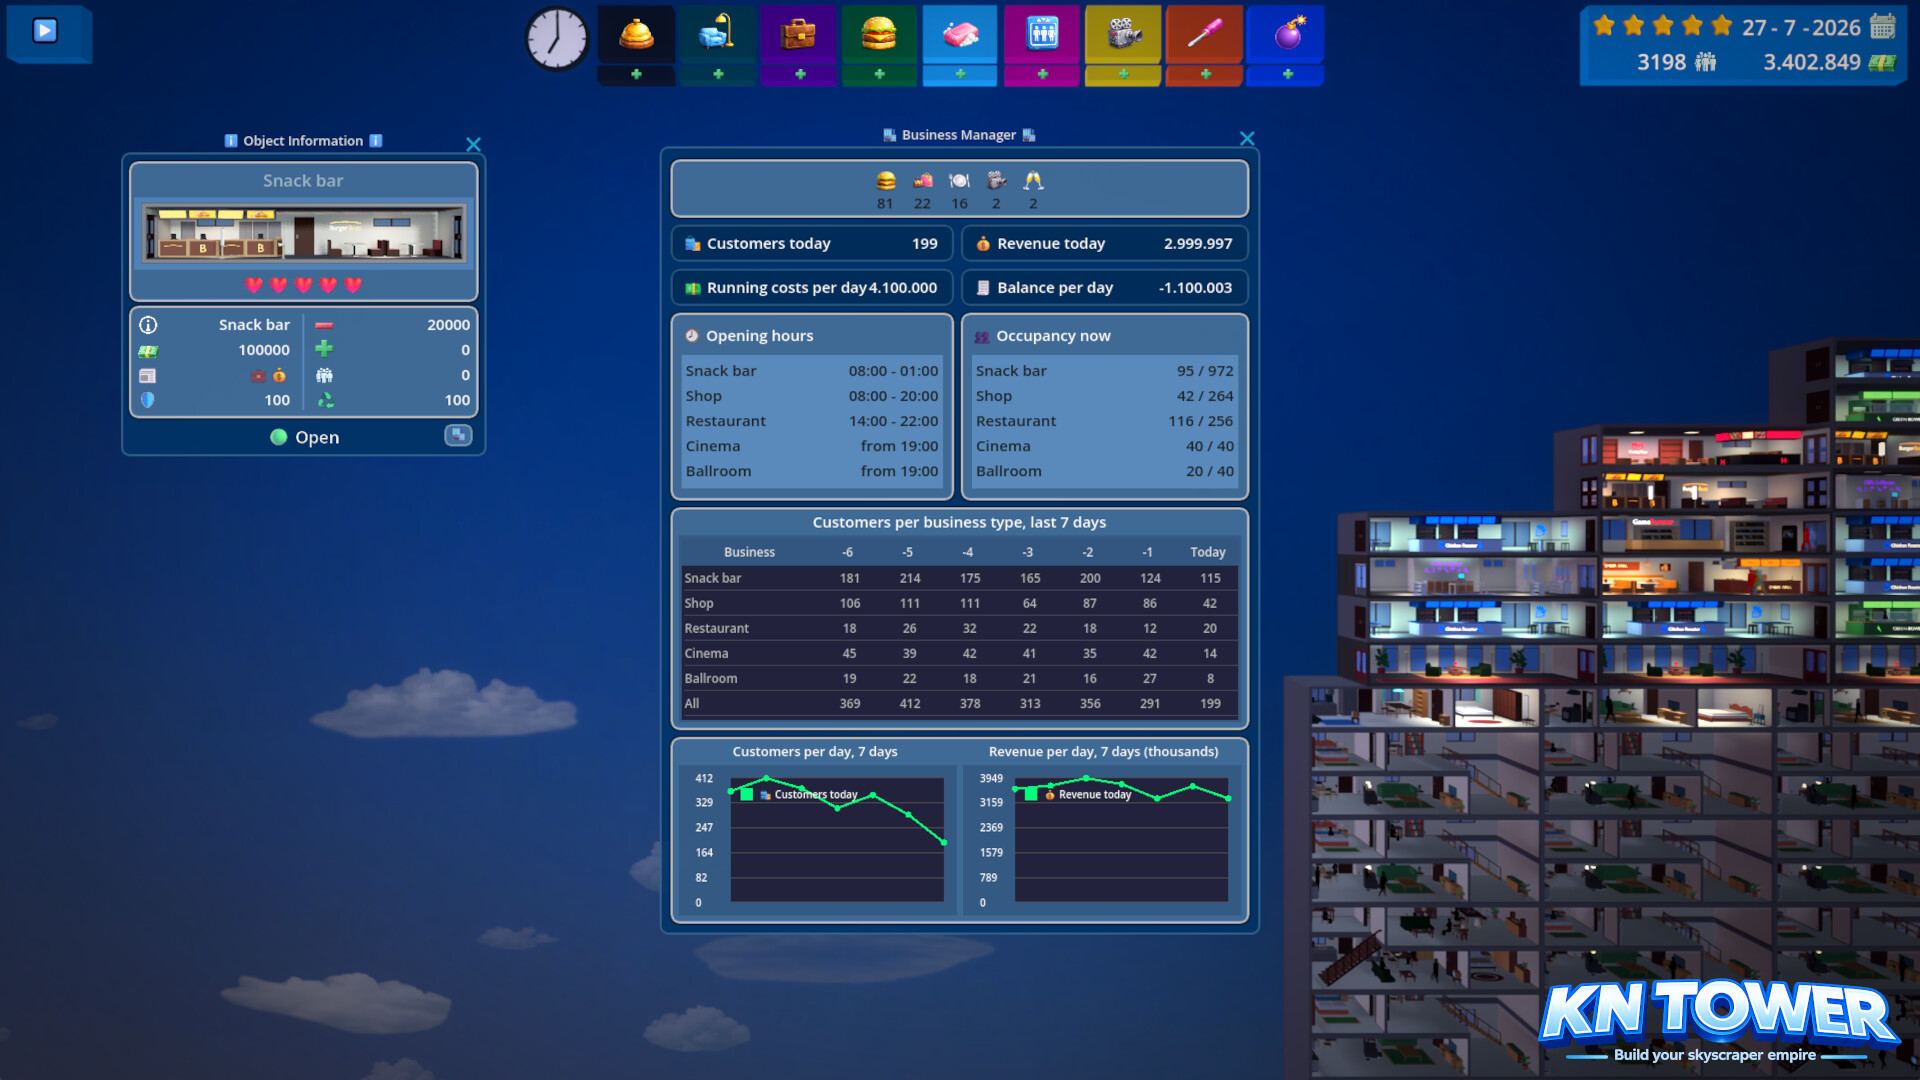Open the golden bell lobby category

tap(636, 35)
